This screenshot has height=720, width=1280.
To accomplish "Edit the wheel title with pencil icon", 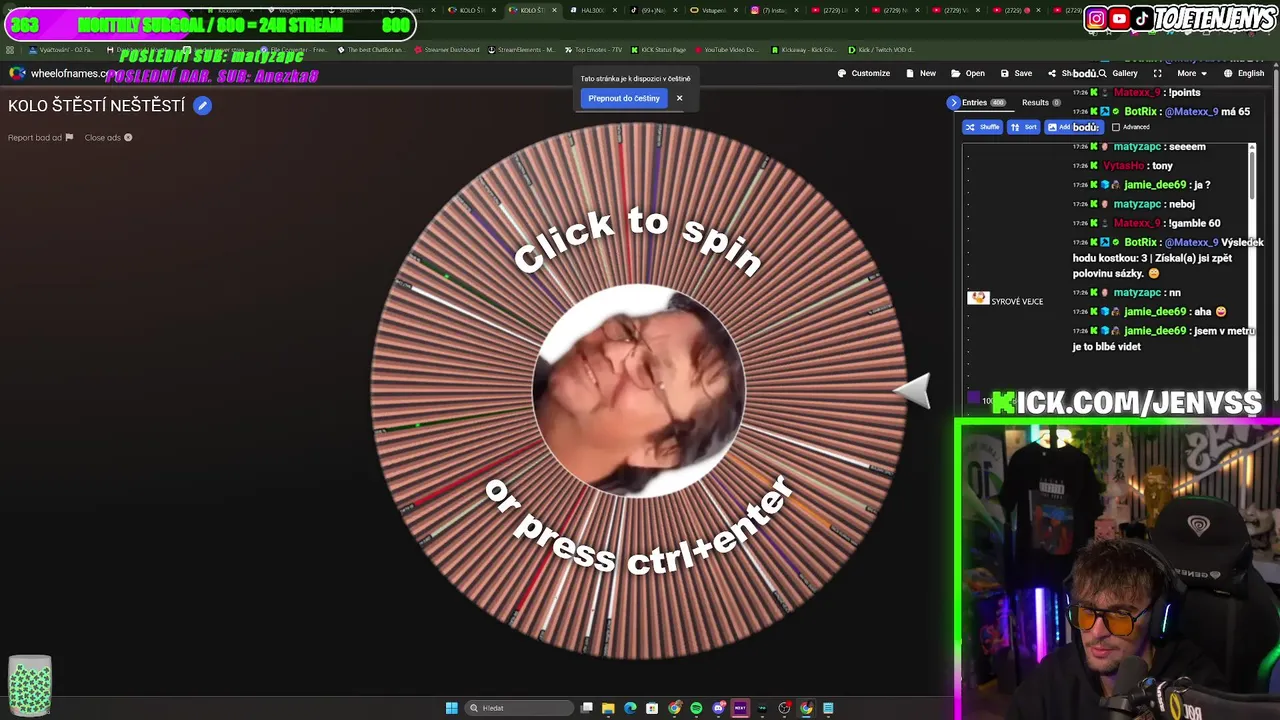I will [x=202, y=105].
